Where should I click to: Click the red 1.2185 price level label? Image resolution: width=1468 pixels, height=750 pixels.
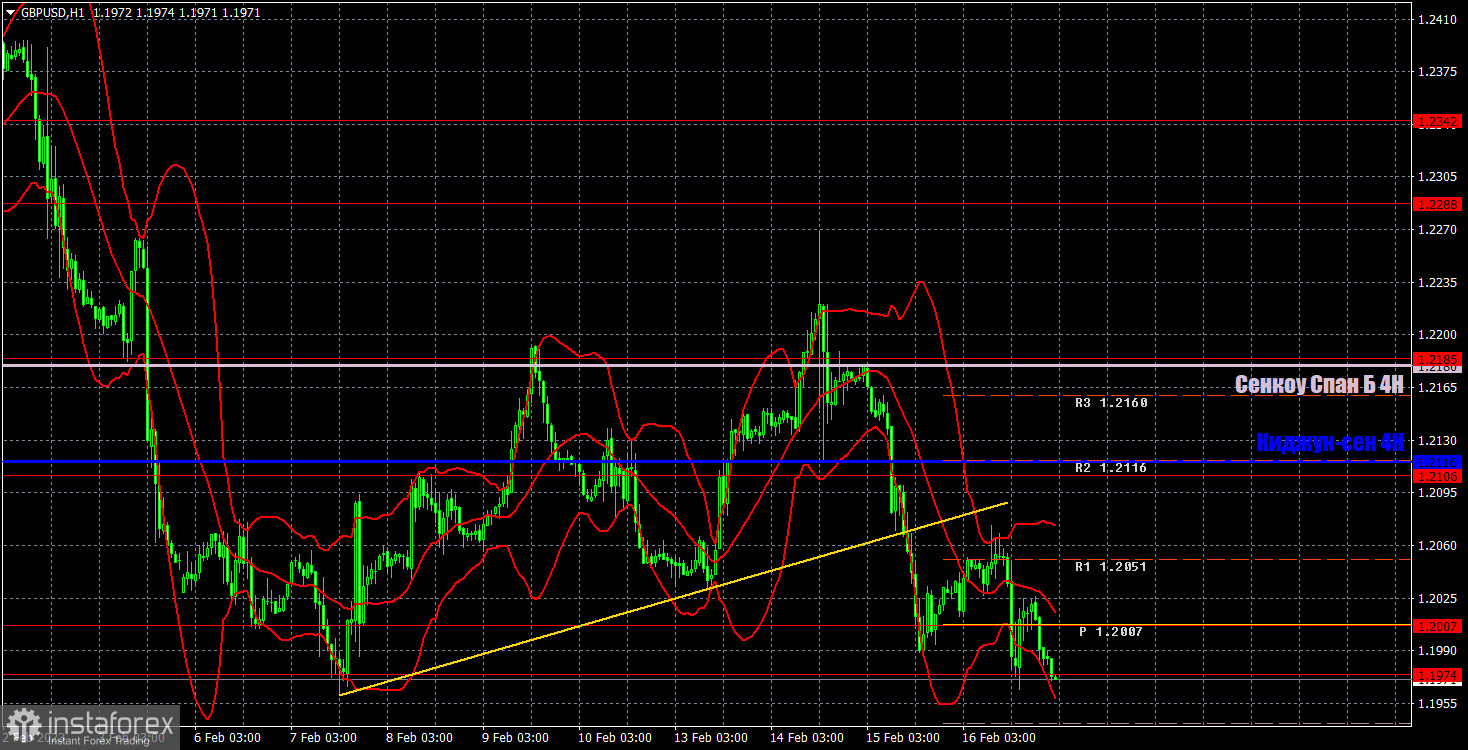[1439, 359]
